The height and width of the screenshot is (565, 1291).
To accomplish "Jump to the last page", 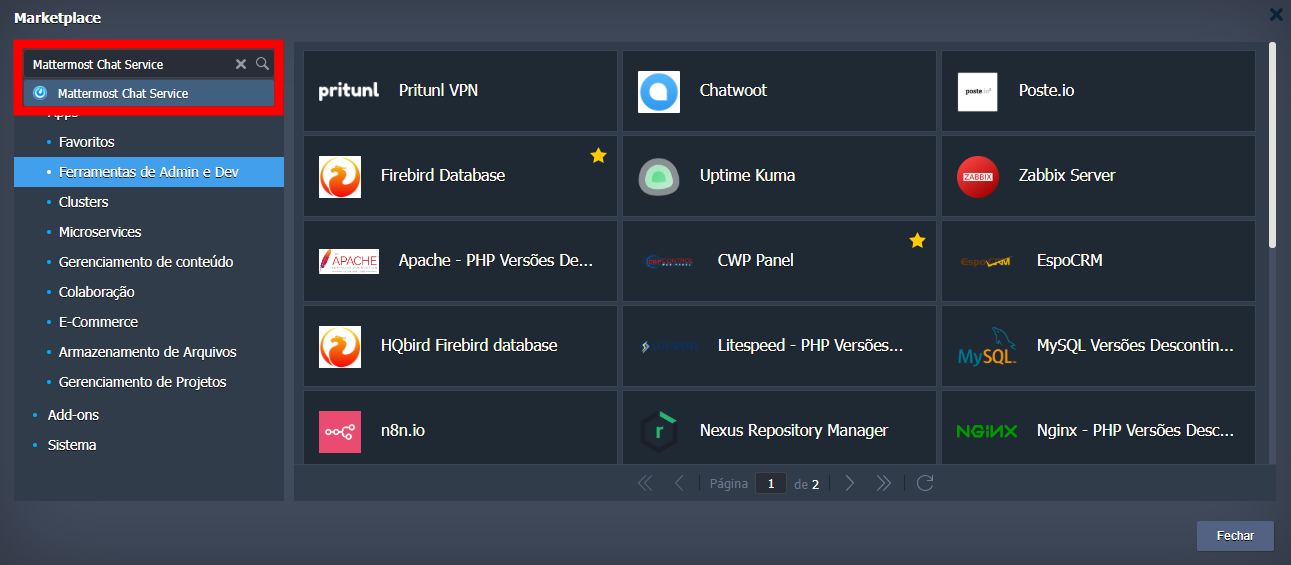I will coord(883,484).
